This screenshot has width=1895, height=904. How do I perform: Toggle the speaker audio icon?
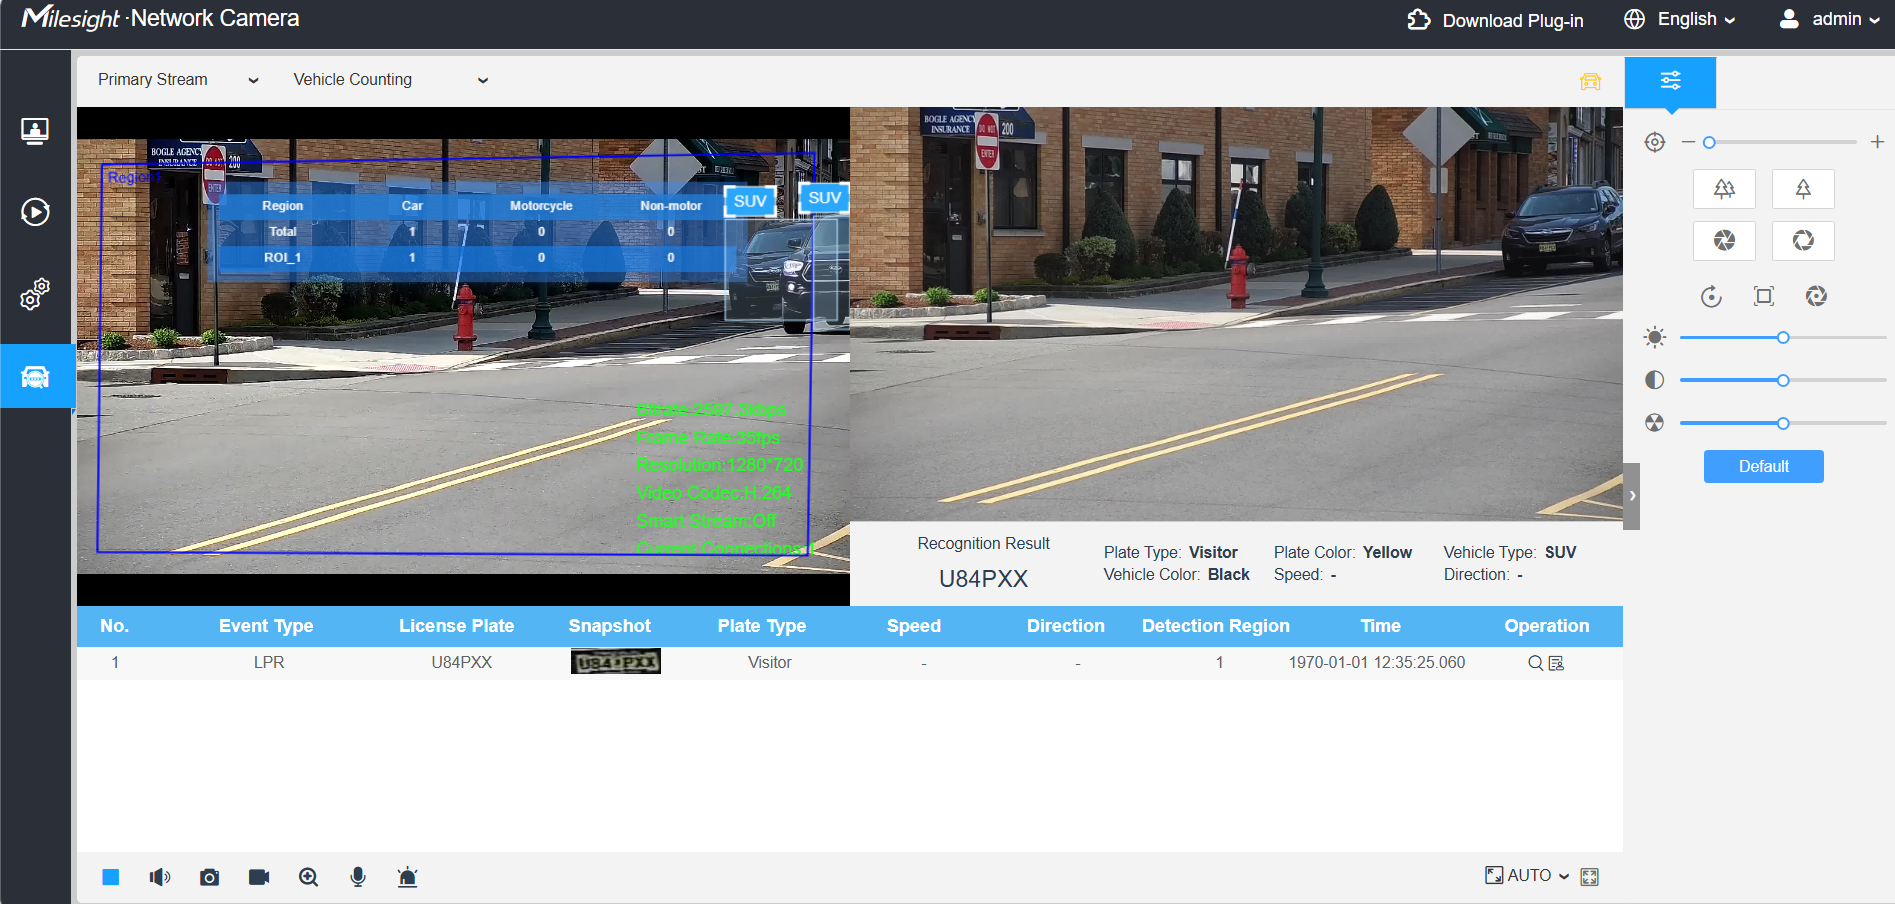(160, 877)
